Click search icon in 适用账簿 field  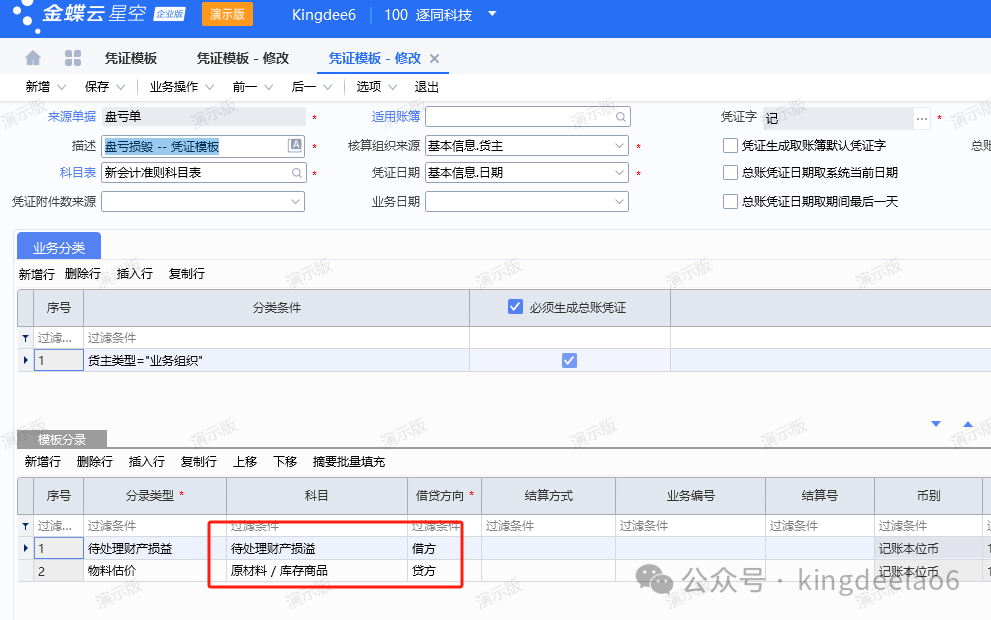[x=621, y=117]
